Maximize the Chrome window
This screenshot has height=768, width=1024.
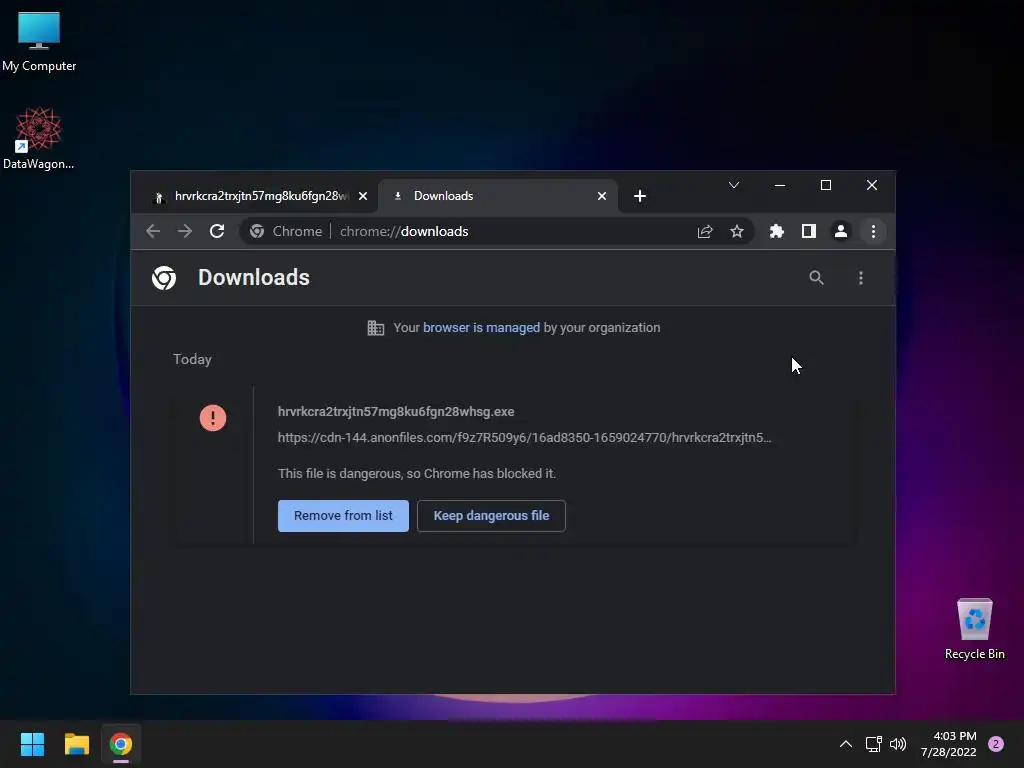click(x=825, y=185)
